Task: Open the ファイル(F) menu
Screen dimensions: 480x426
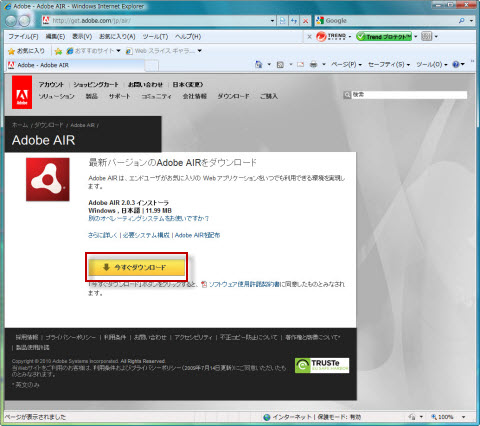Action: [x=23, y=37]
